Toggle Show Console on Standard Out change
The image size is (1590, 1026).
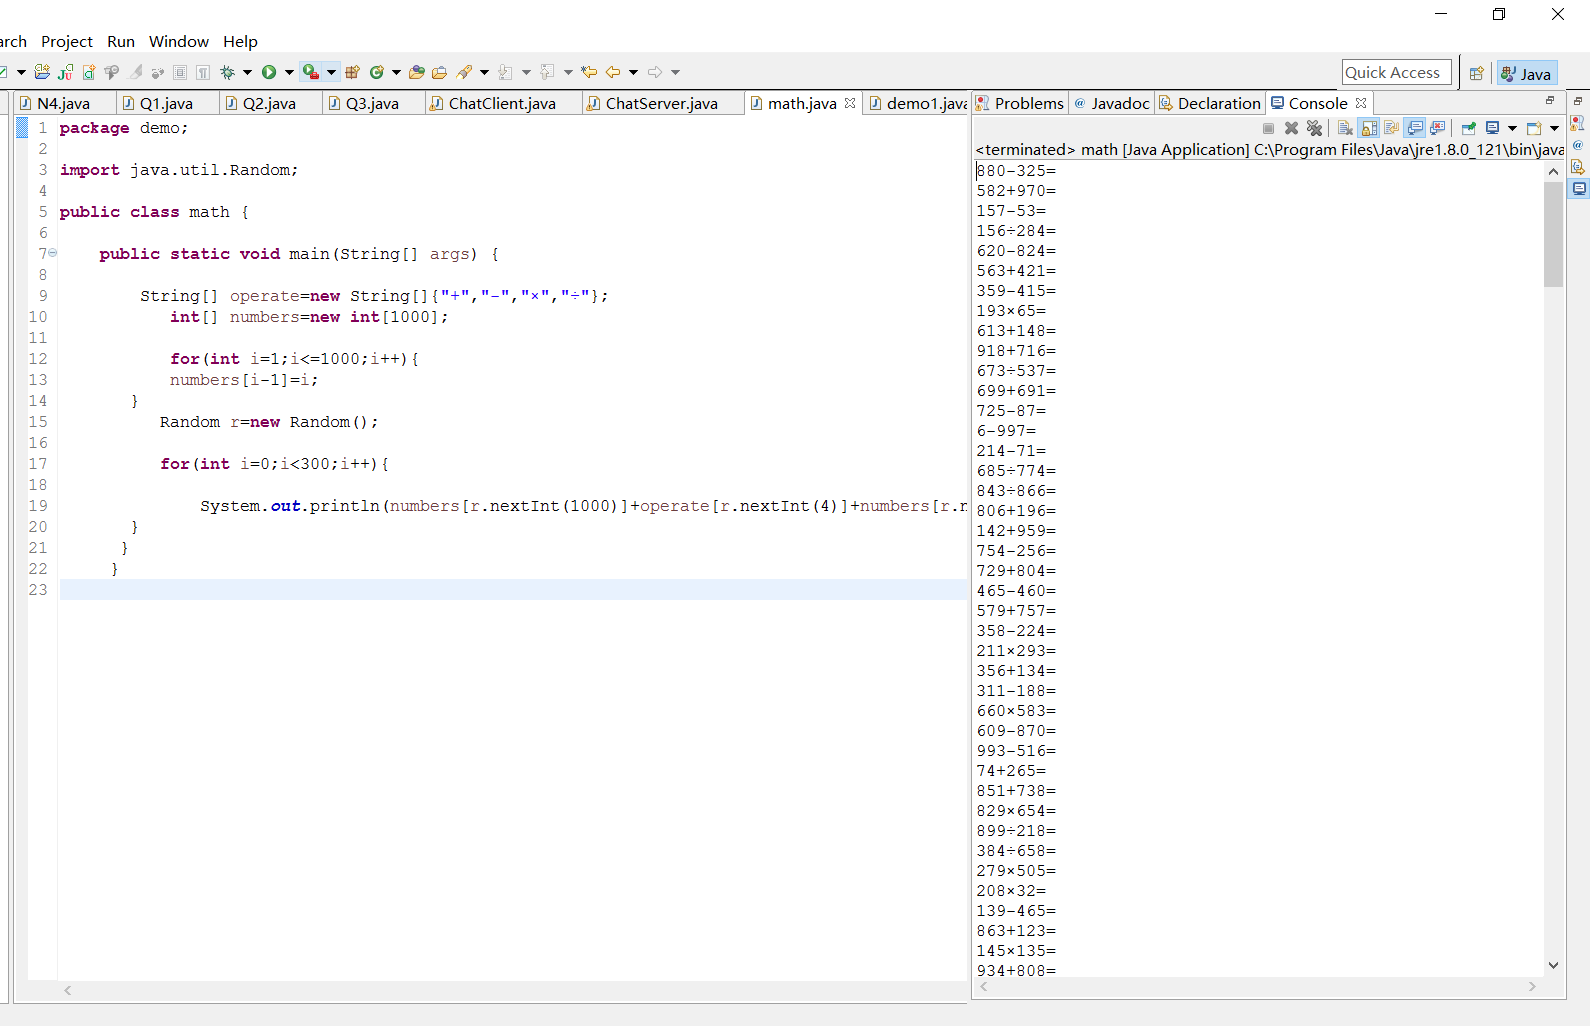tap(1415, 128)
